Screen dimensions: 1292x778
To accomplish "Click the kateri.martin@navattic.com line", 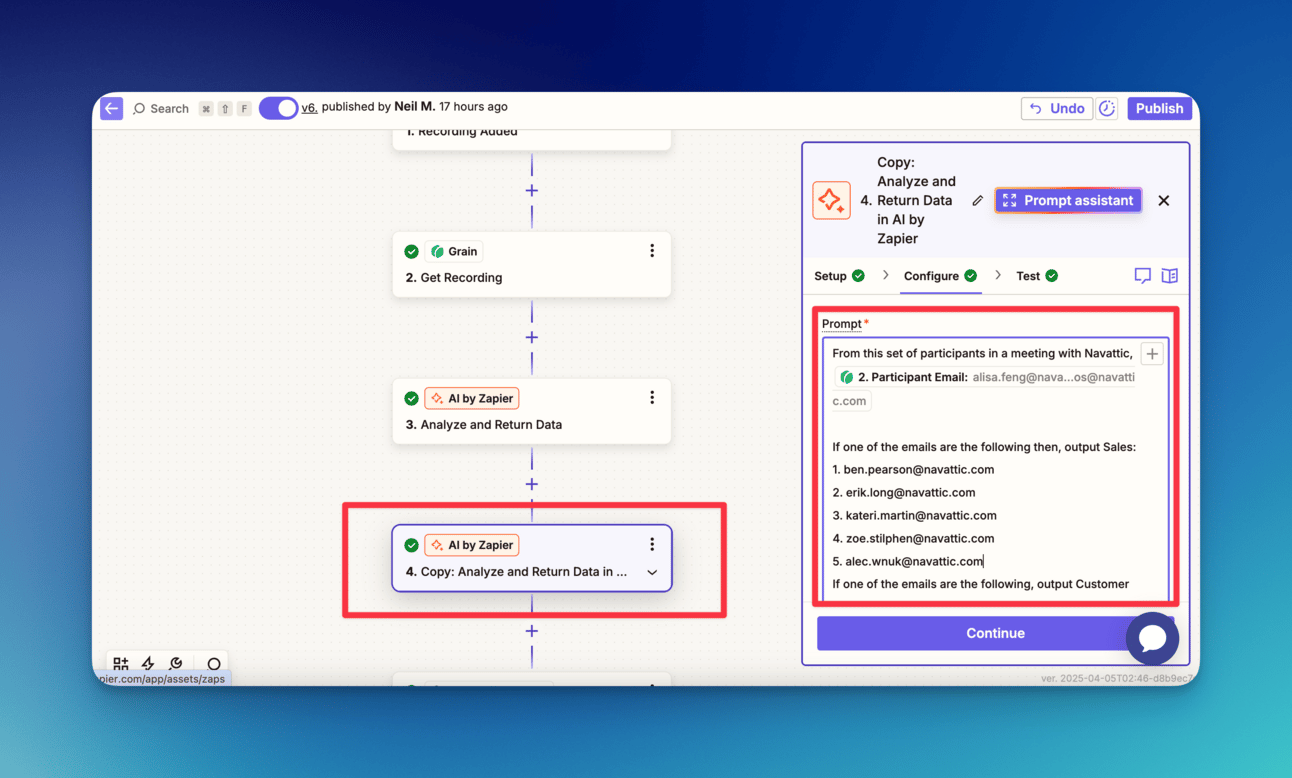I will (x=914, y=515).
